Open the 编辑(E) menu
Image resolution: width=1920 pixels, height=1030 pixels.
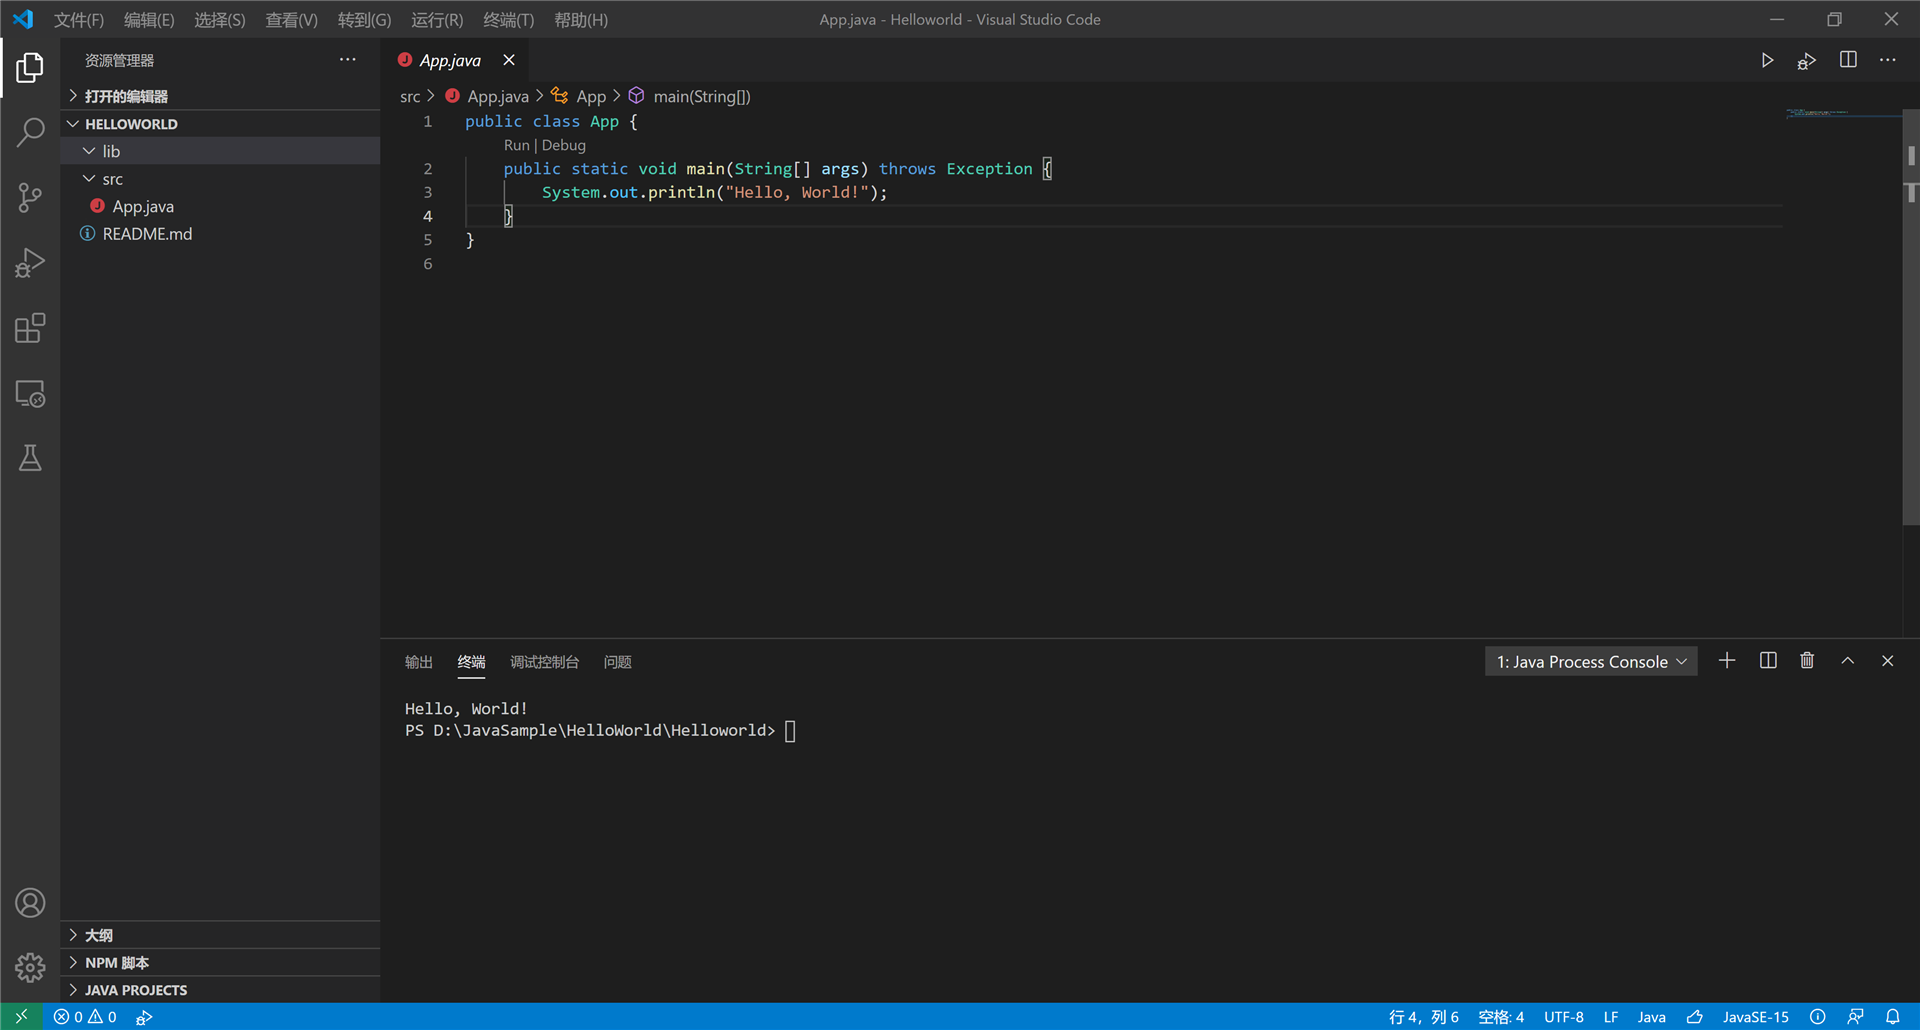(x=149, y=20)
